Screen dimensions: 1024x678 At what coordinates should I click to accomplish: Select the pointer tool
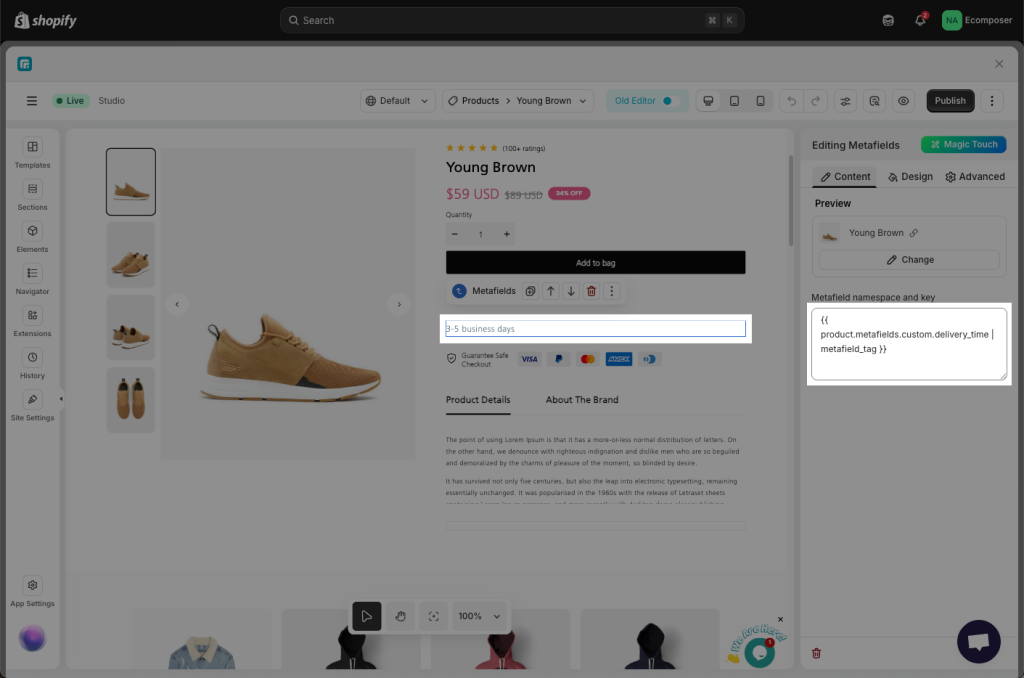[366, 616]
